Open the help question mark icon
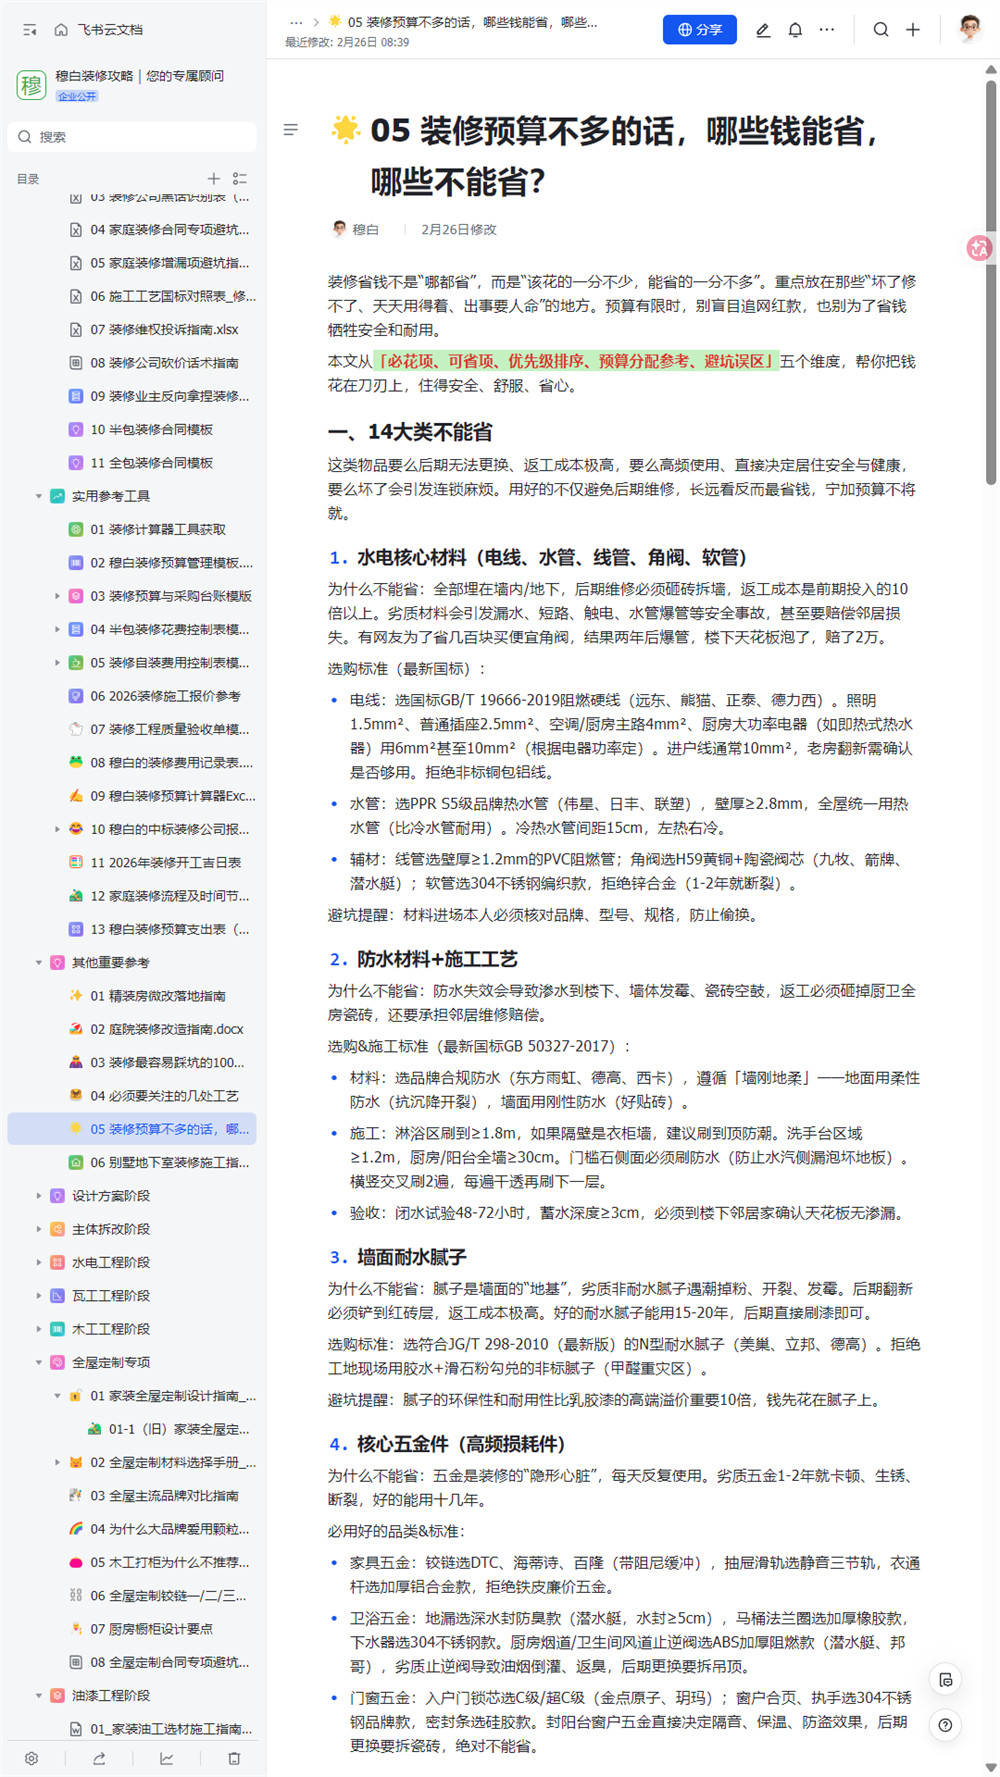The height and width of the screenshot is (1777, 1000). tap(946, 1725)
